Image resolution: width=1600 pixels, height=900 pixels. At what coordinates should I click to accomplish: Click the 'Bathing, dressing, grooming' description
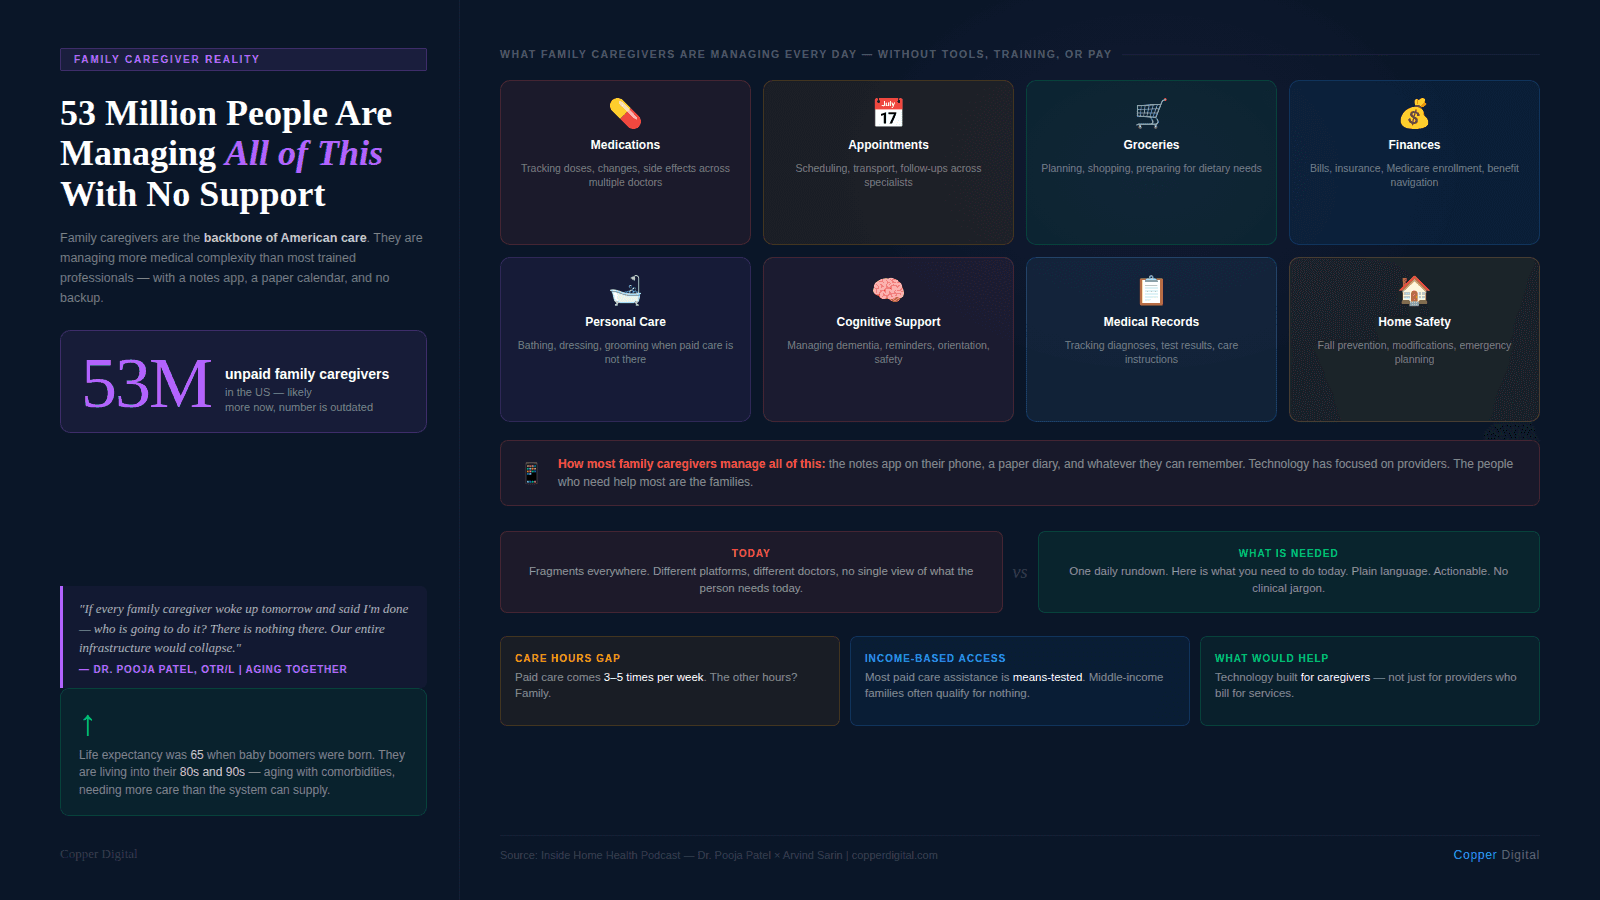[625, 352]
